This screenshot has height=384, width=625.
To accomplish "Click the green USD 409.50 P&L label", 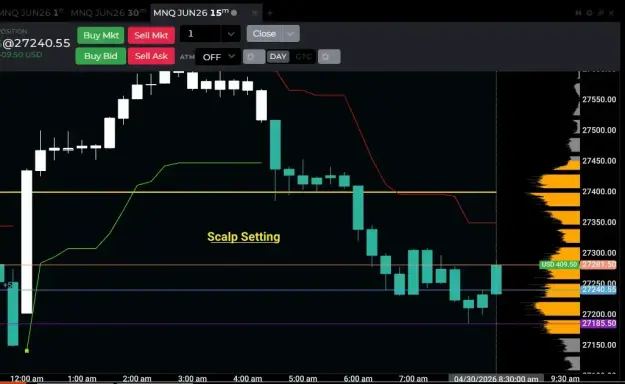I will tap(559, 264).
